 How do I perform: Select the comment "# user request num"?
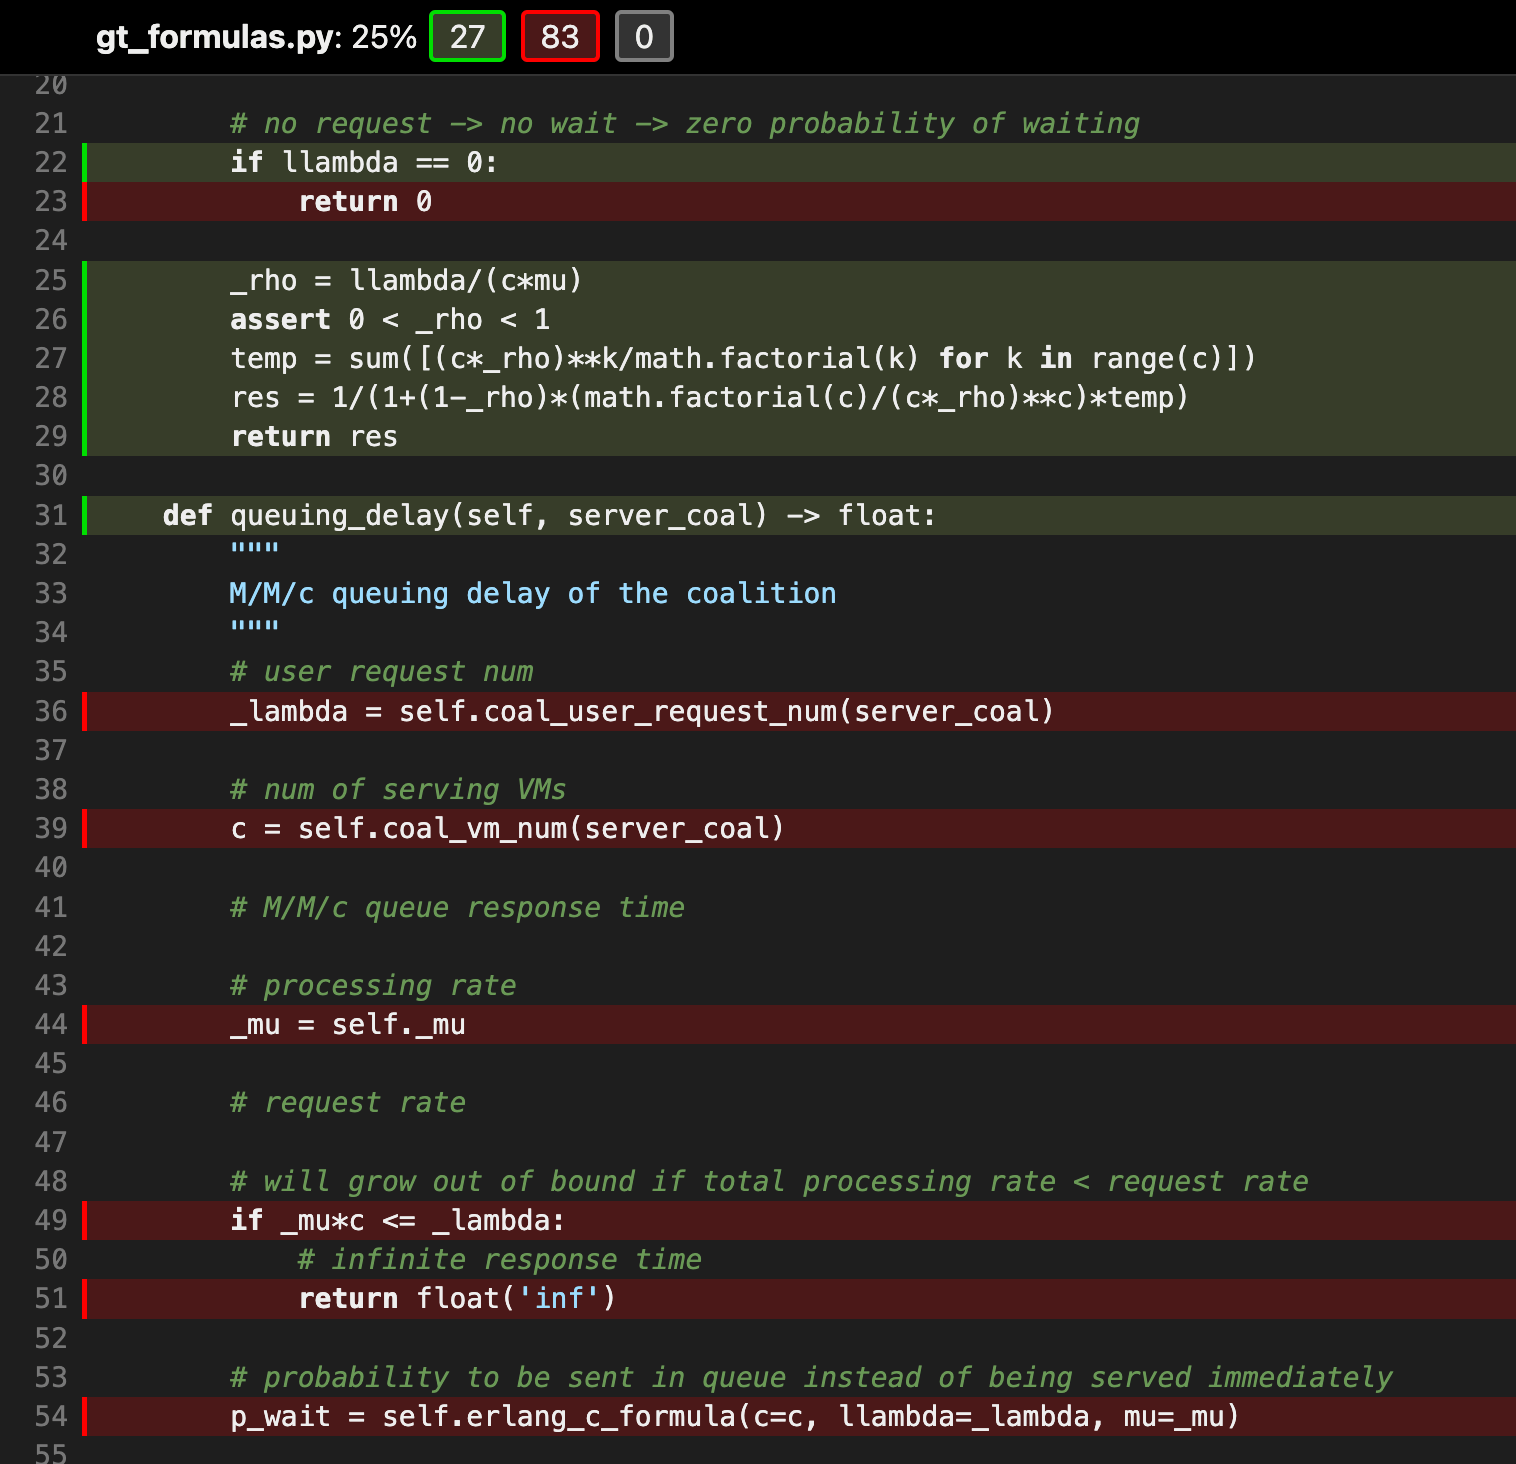coord(382,672)
